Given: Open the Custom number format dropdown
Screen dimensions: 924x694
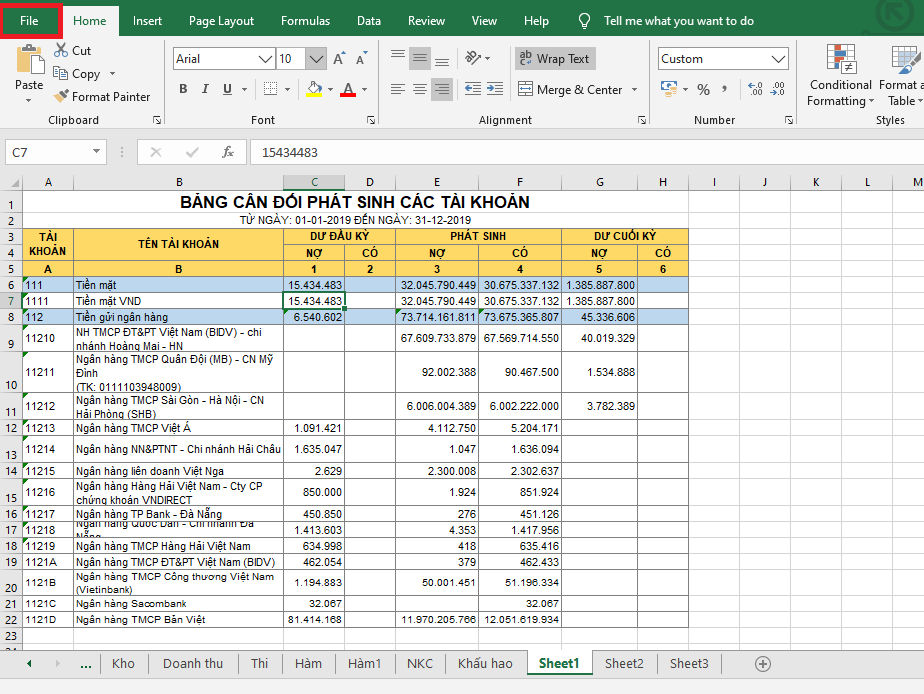Looking at the screenshot, I should point(780,59).
